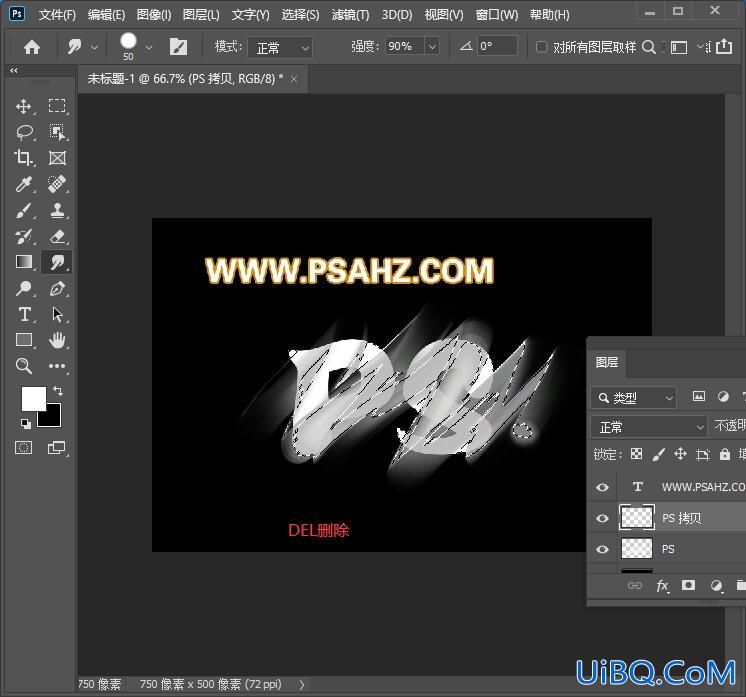
Task: Toggle Quick Mask mode
Action: [23, 448]
